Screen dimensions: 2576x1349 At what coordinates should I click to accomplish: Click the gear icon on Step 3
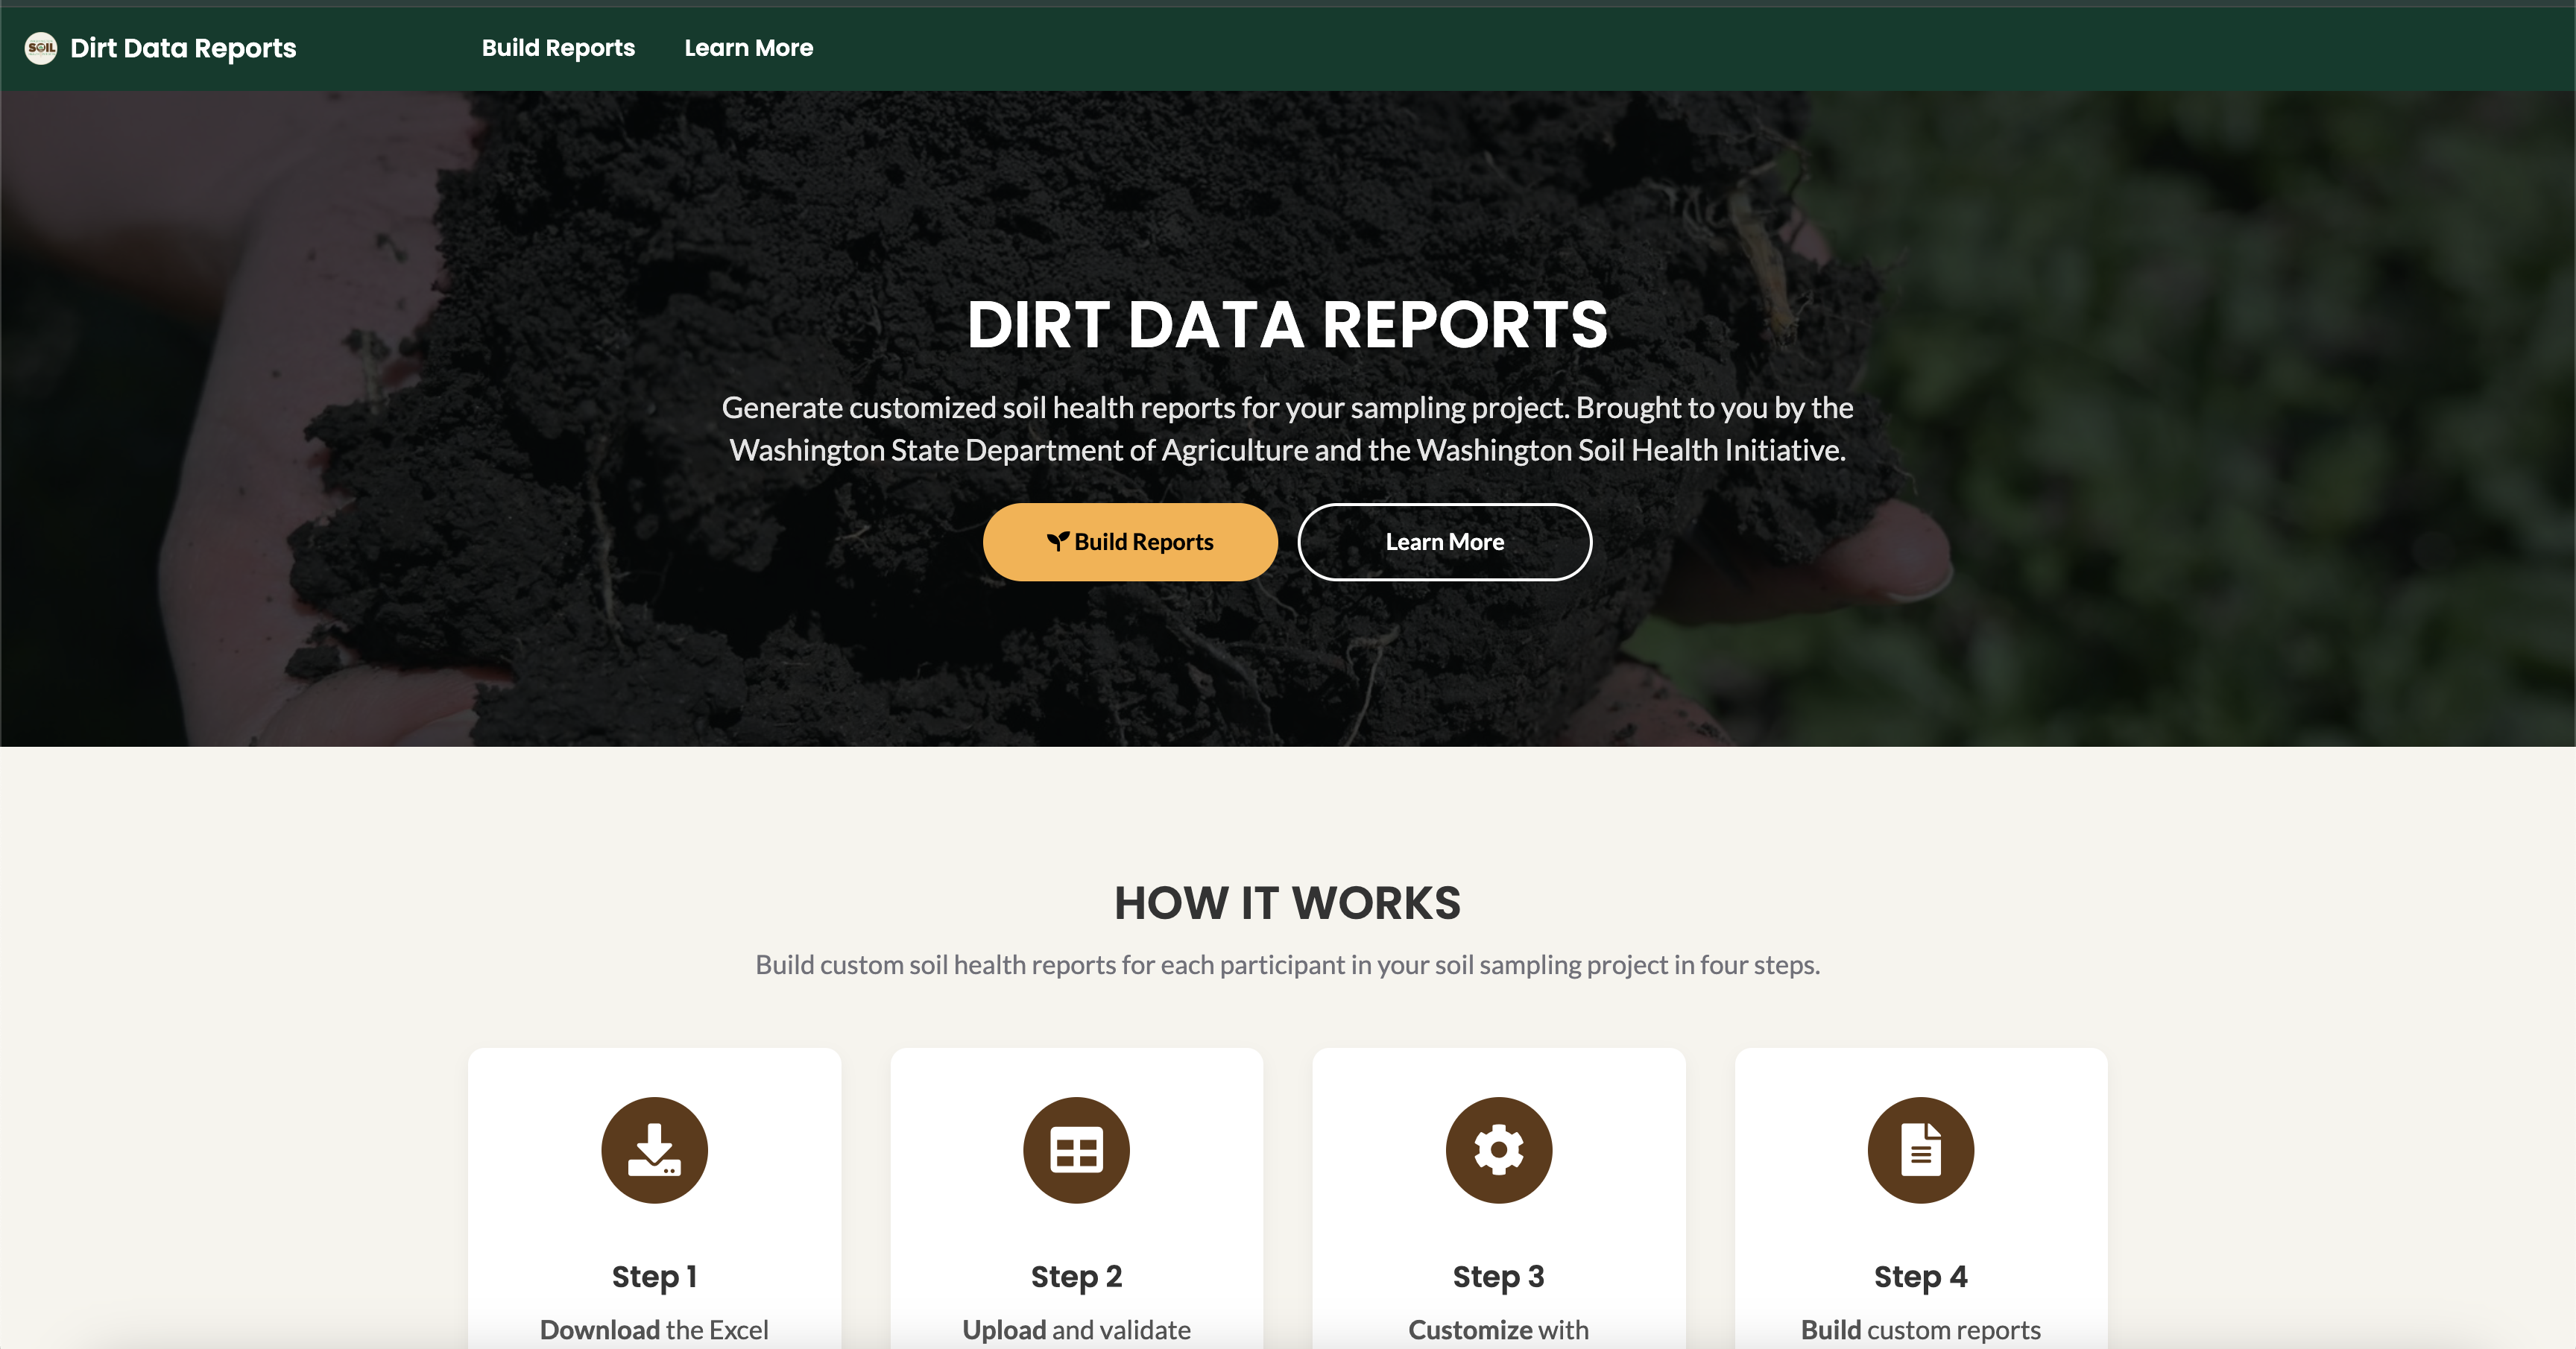click(1498, 1149)
